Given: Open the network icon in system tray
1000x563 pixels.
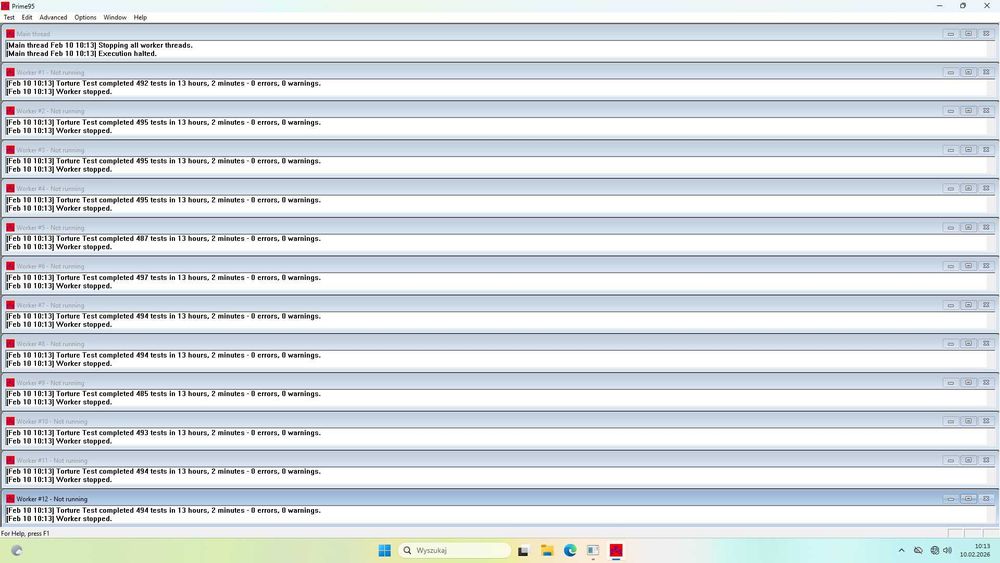Looking at the screenshot, I should 934,550.
